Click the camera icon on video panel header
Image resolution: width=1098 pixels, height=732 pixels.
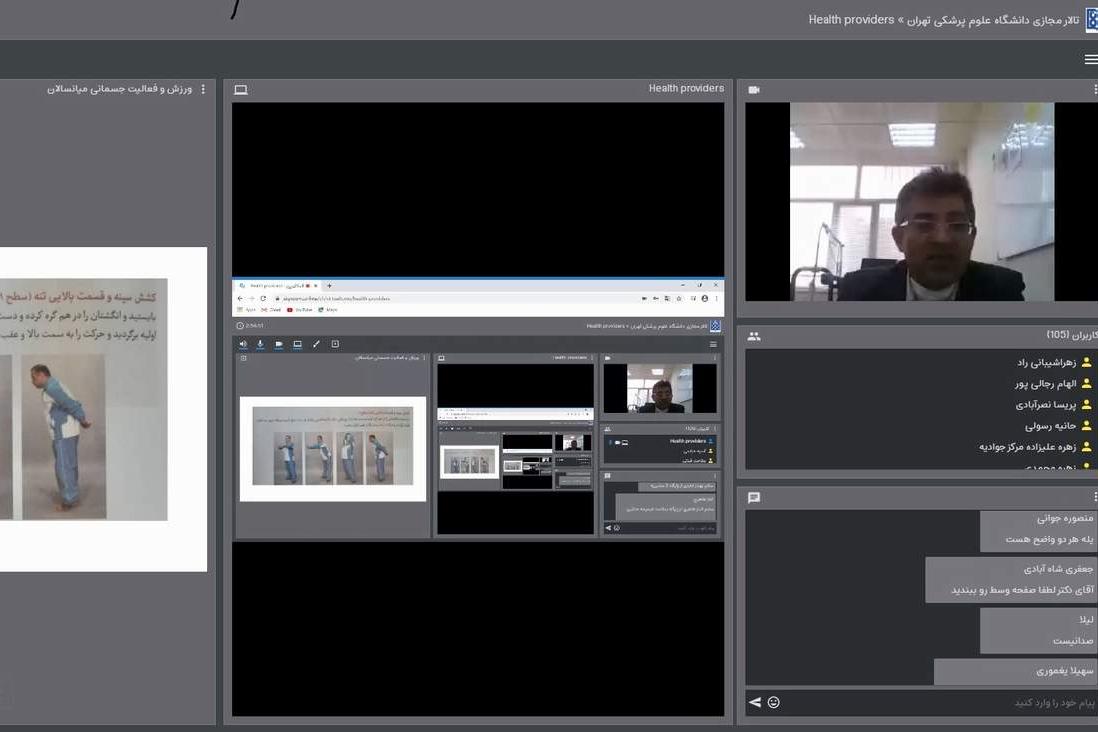(x=754, y=90)
